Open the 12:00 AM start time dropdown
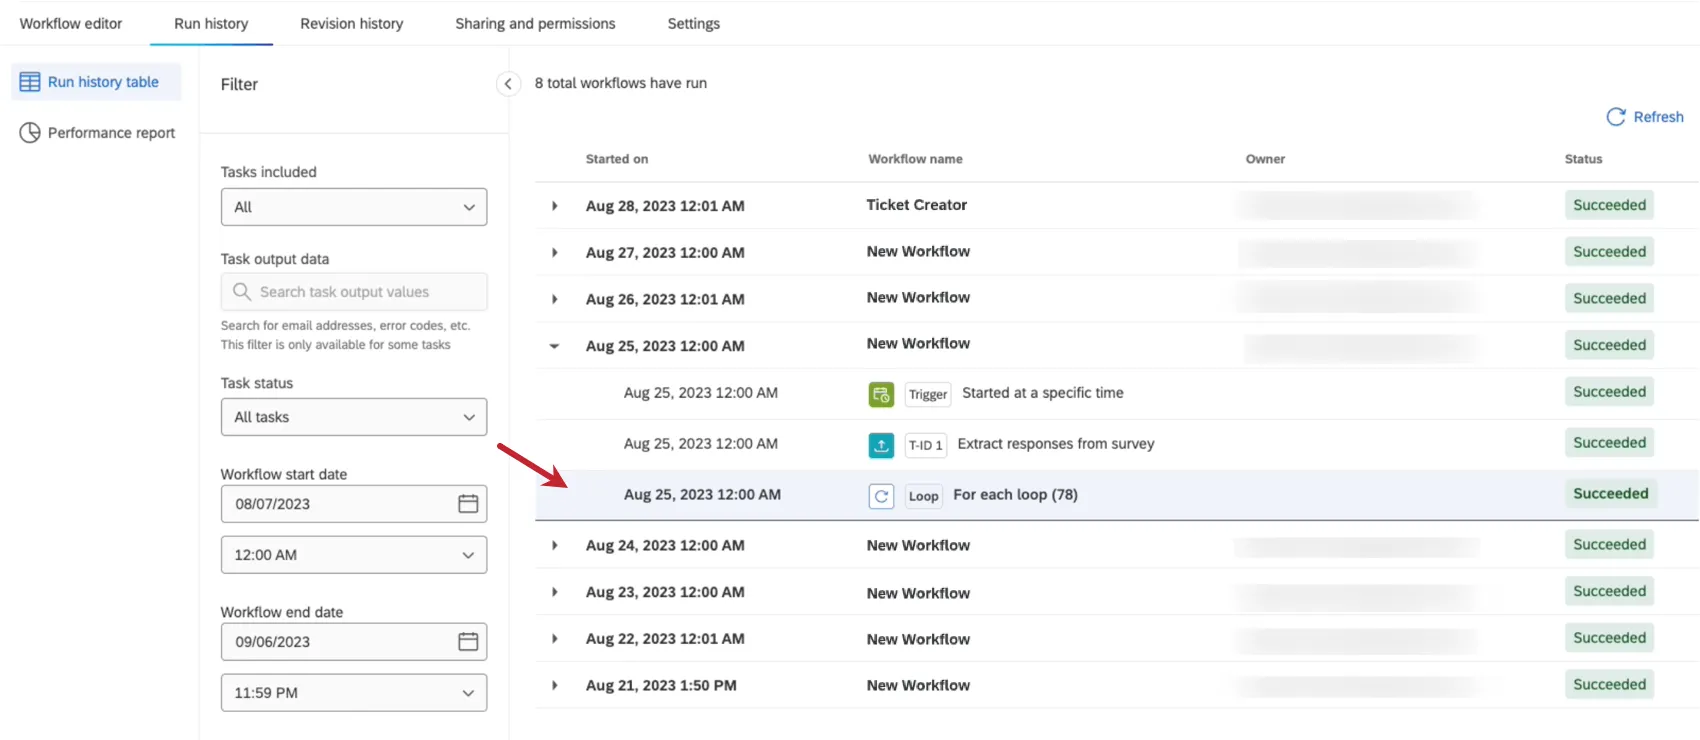This screenshot has height=740, width=1700. [x=353, y=555]
